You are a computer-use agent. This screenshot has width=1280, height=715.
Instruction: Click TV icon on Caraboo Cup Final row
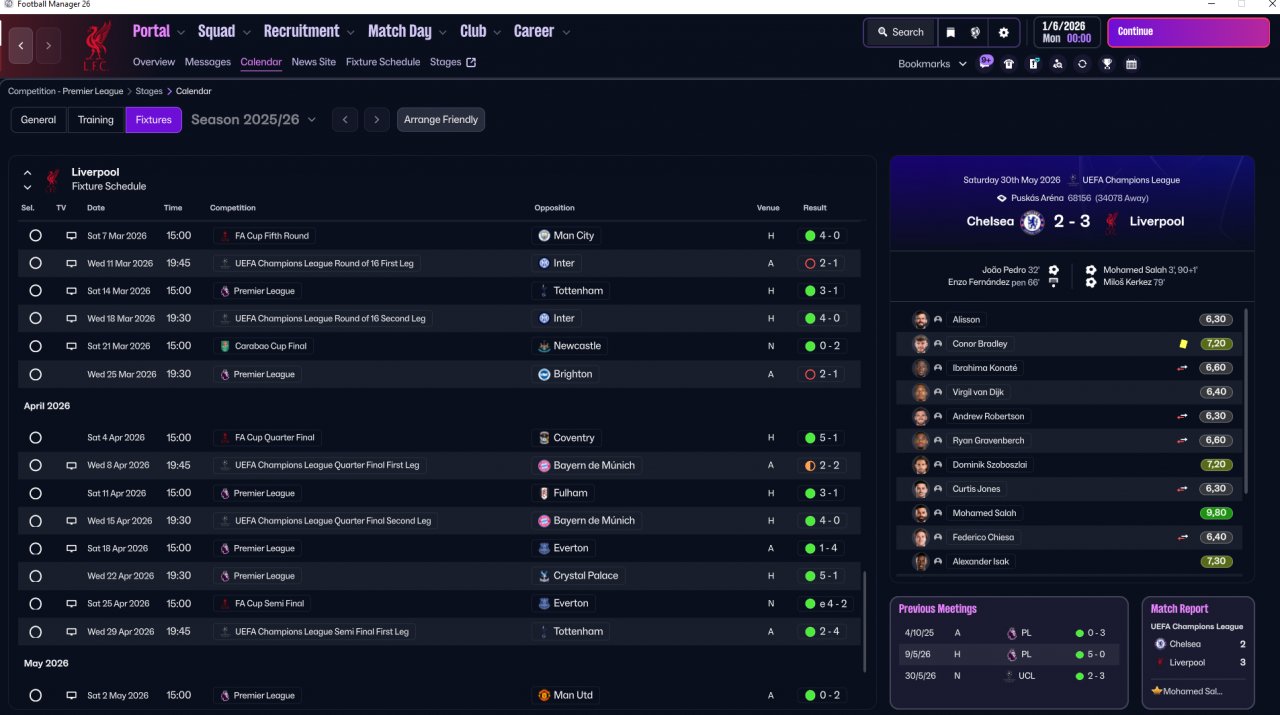71,346
